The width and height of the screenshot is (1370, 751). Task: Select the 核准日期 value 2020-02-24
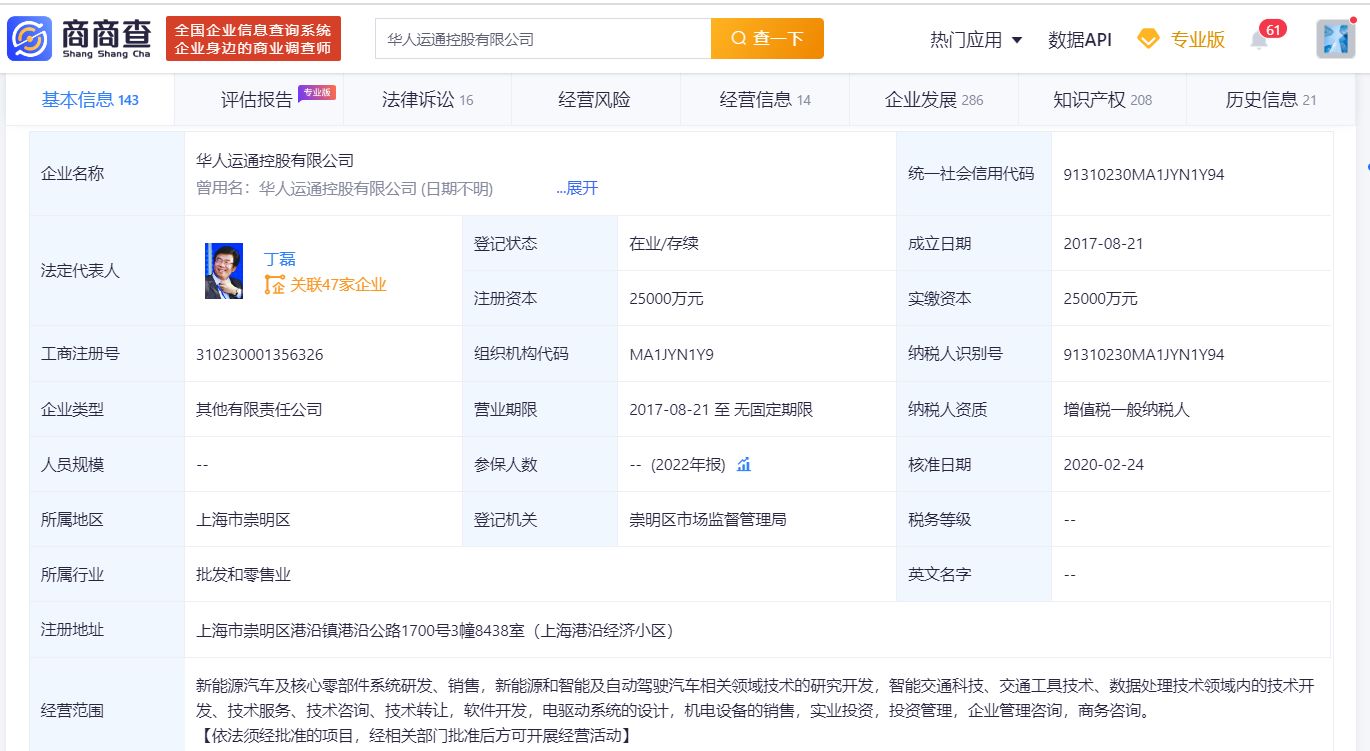[x=1103, y=464]
